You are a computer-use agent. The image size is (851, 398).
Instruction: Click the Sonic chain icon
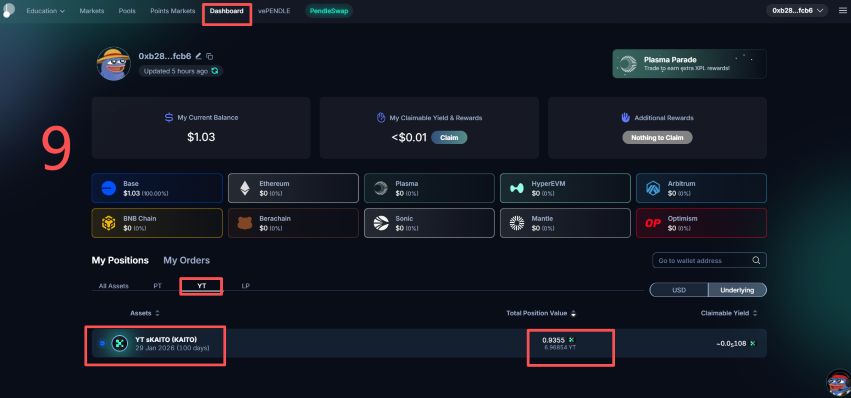pyautogui.click(x=381, y=223)
